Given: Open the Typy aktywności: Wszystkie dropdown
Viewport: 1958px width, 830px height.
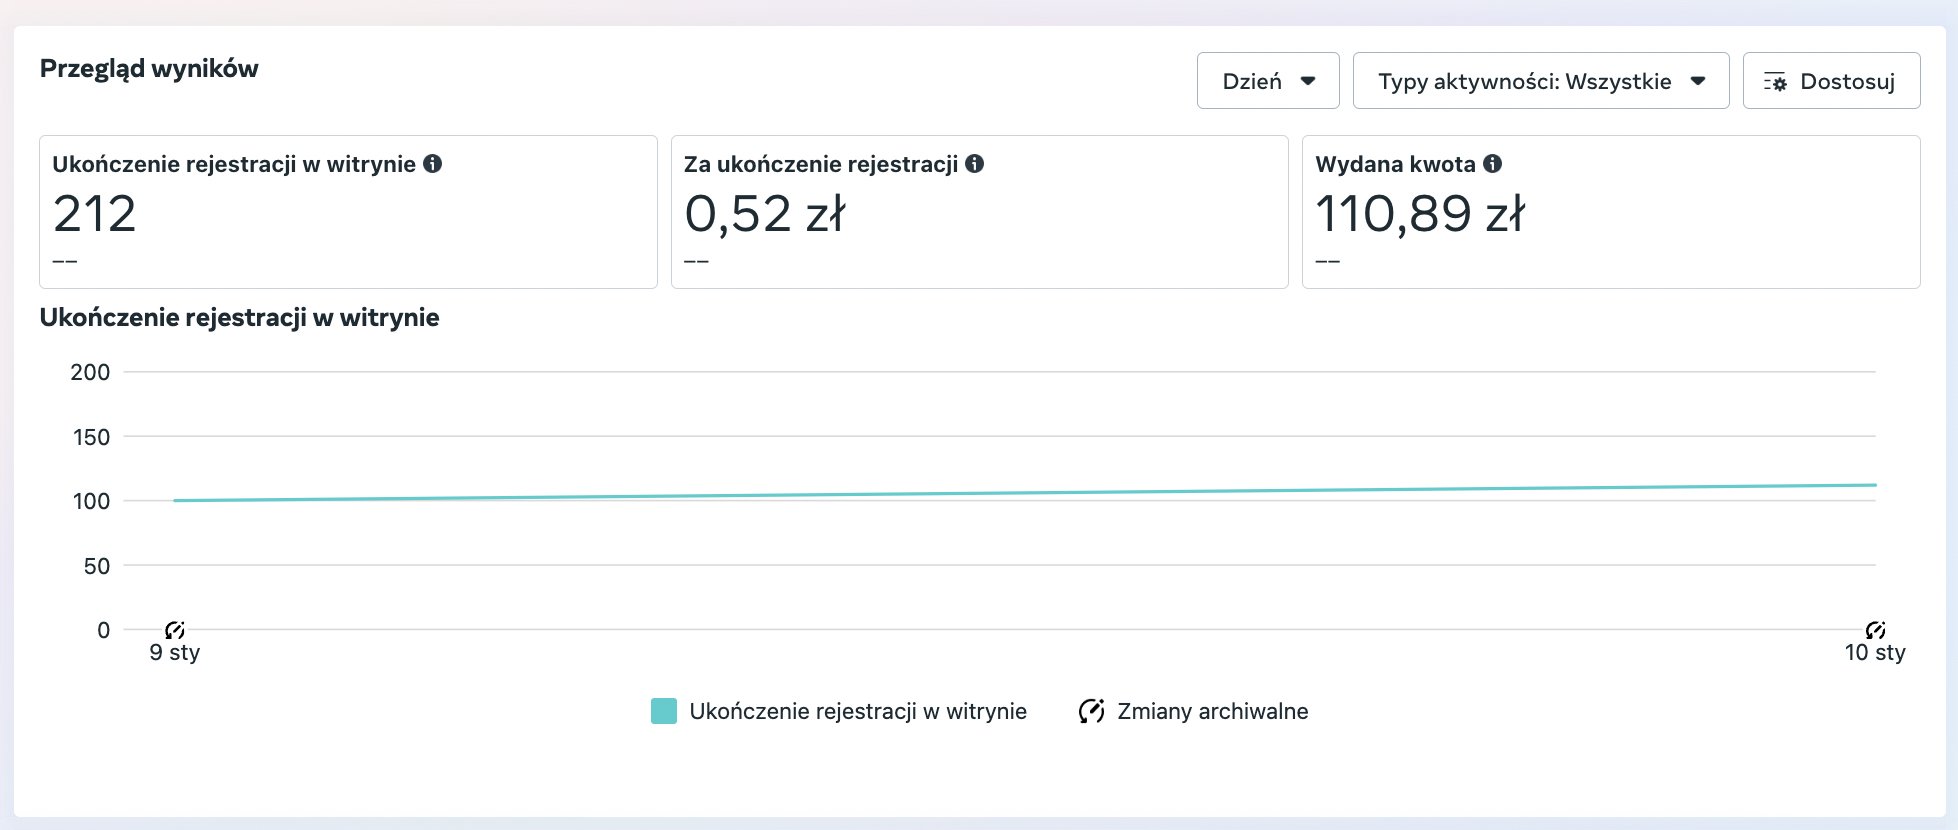Looking at the screenshot, I should [1540, 81].
